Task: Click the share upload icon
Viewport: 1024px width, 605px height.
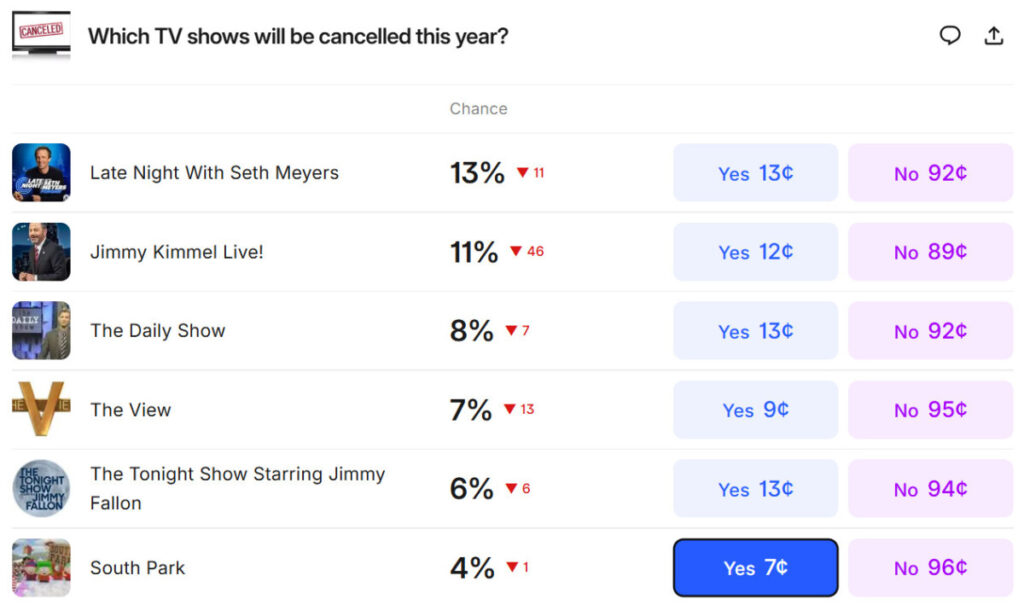Action: [994, 36]
